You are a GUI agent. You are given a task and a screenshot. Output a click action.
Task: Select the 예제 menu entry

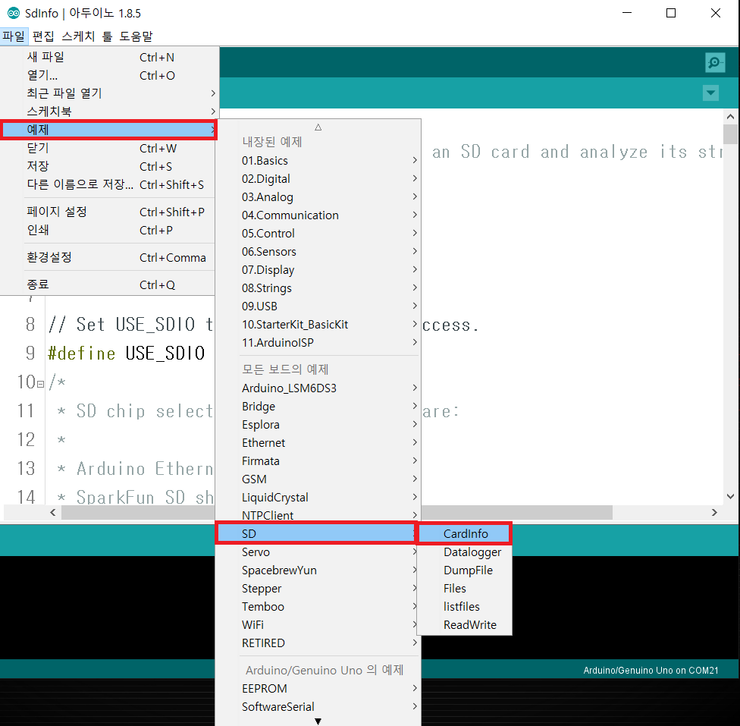(x=109, y=130)
